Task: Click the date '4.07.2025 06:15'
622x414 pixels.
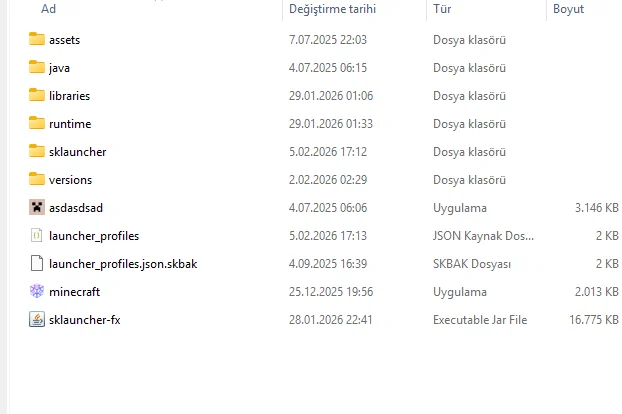Action: (x=328, y=68)
